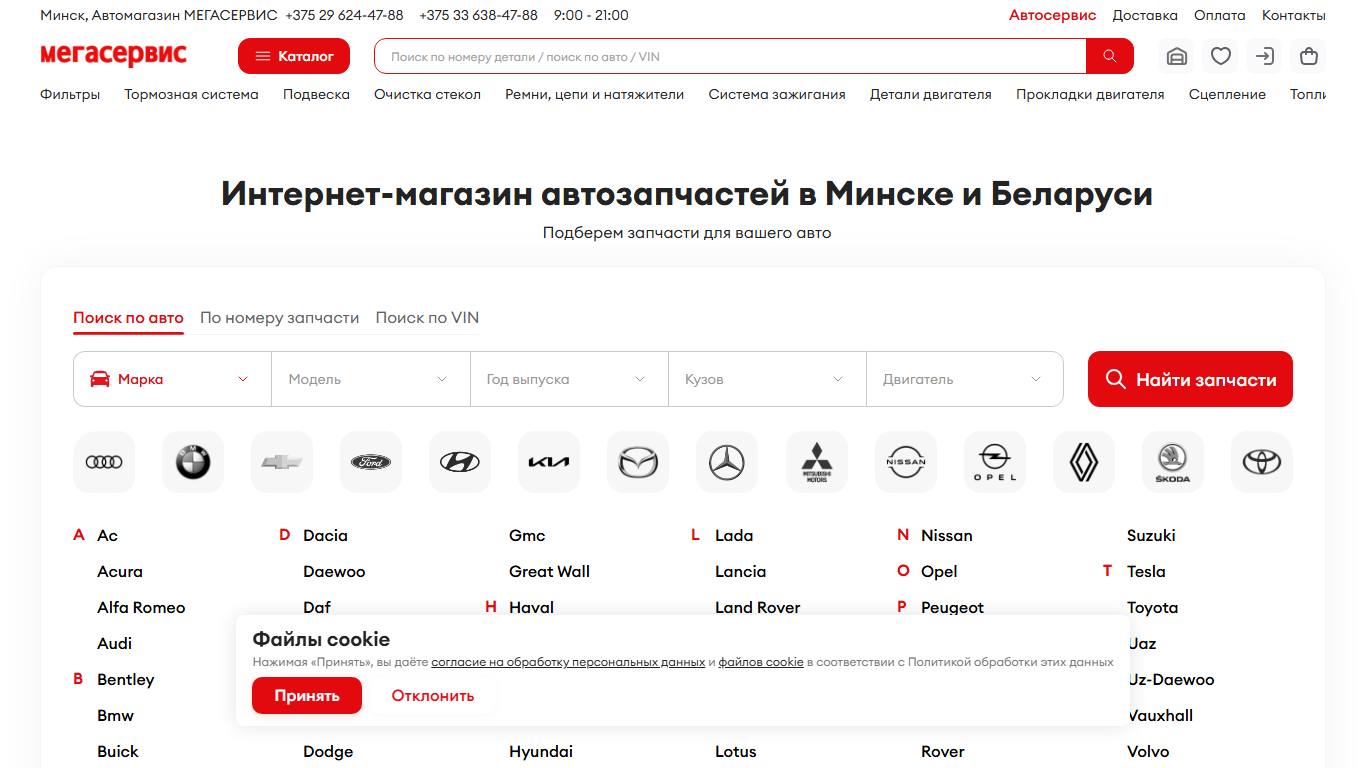
Task: Click the garage icon in header
Action: pyautogui.click(x=1177, y=56)
